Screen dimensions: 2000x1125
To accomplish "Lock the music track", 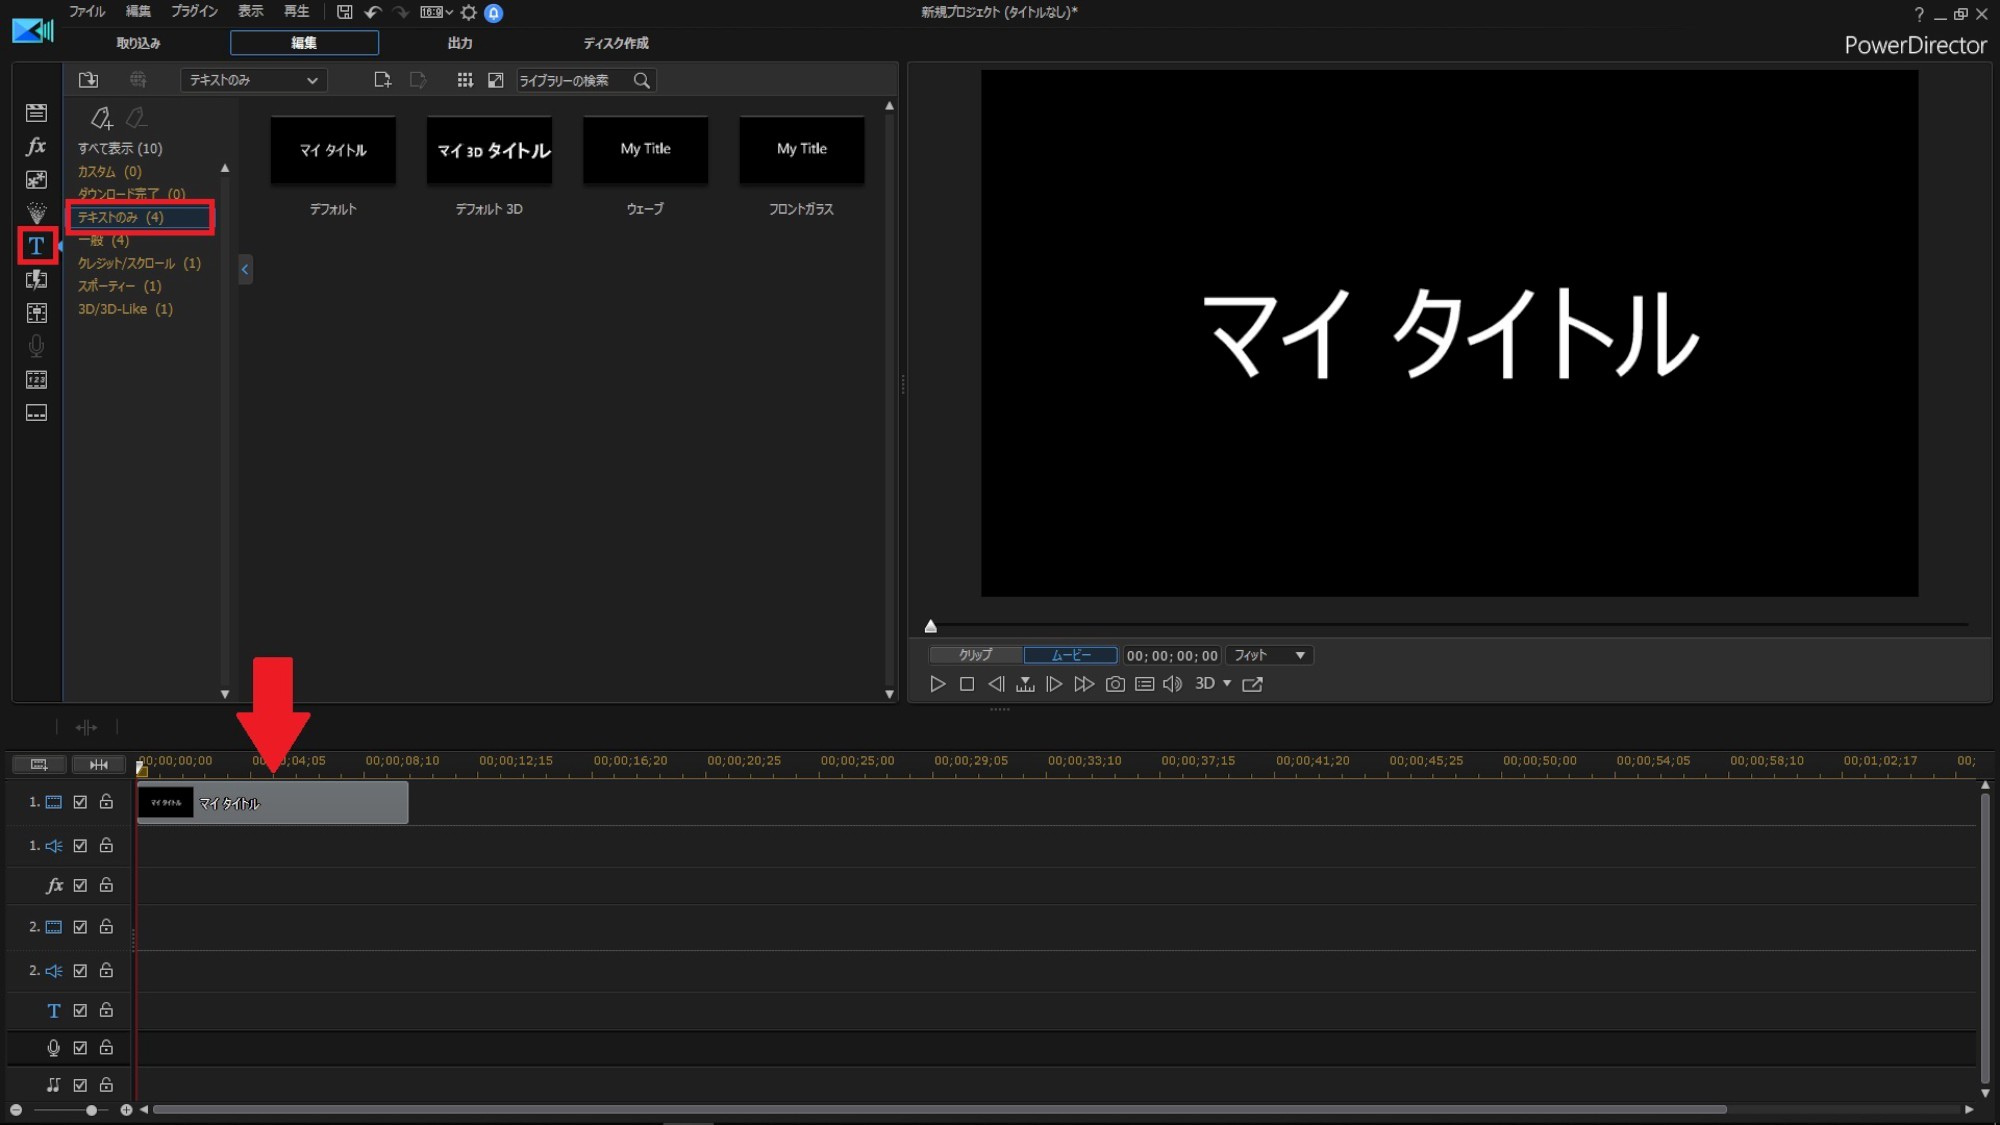I will click(x=106, y=1085).
